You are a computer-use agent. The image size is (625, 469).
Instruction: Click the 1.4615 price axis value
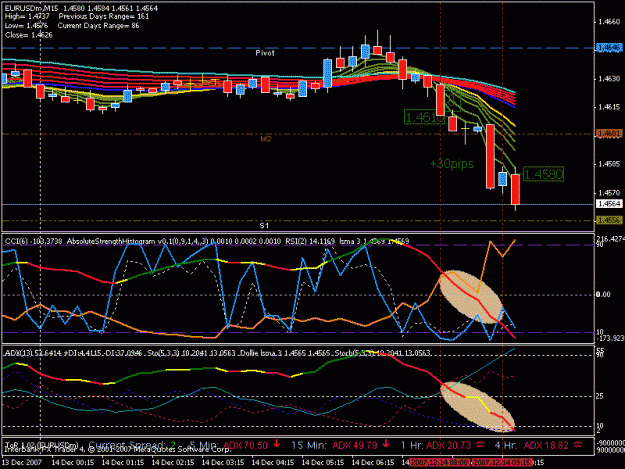(x=609, y=107)
